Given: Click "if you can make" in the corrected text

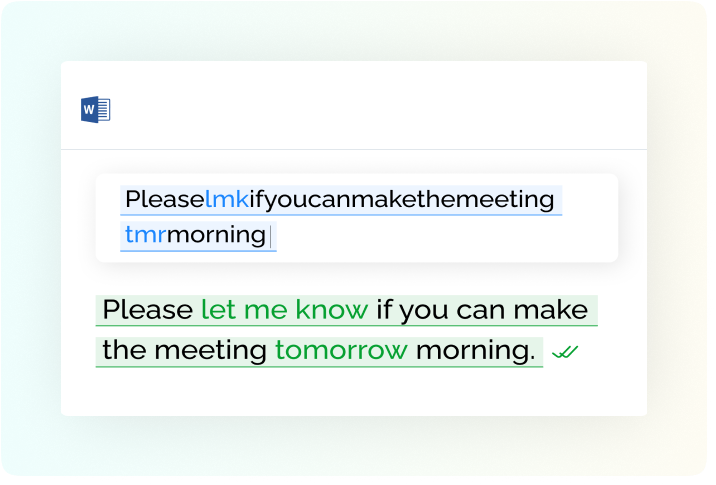Looking at the screenshot, I should [482, 311].
